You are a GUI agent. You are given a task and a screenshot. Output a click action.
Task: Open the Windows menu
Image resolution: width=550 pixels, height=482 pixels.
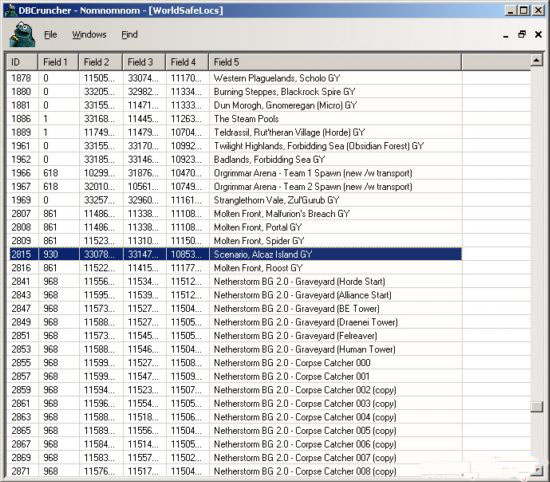[89, 34]
